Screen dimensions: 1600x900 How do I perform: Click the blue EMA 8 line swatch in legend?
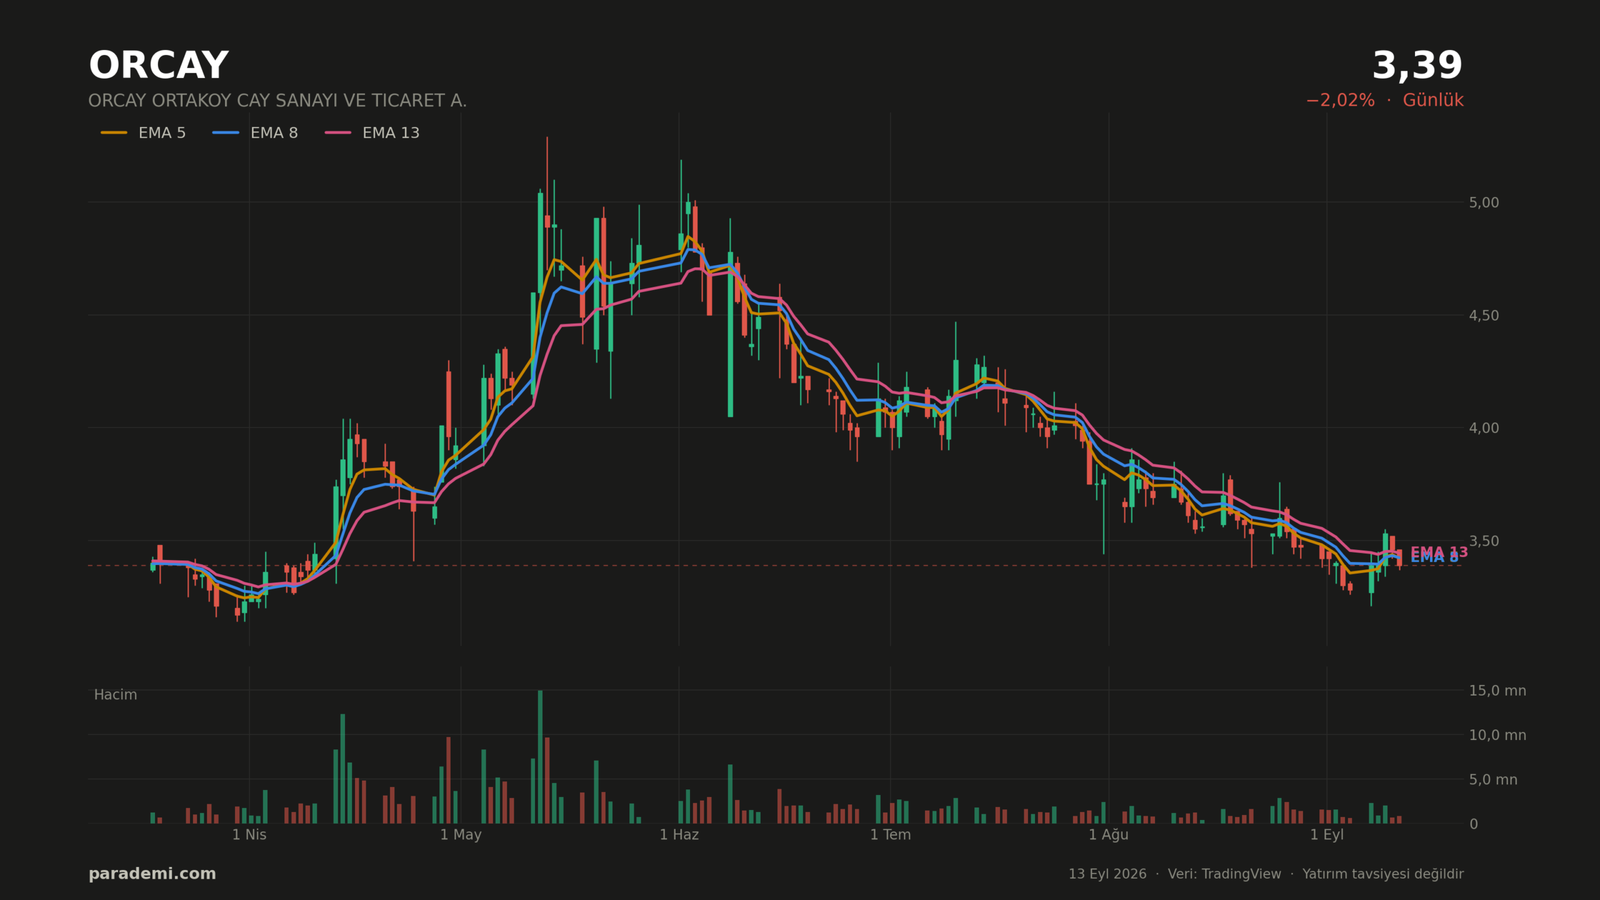(x=226, y=133)
